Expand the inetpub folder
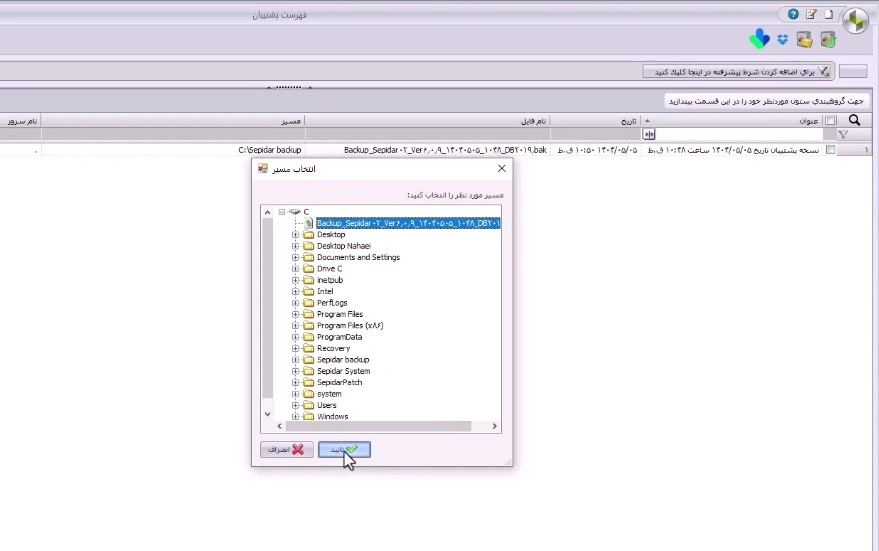This screenshot has height=551, width=879. [295, 280]
